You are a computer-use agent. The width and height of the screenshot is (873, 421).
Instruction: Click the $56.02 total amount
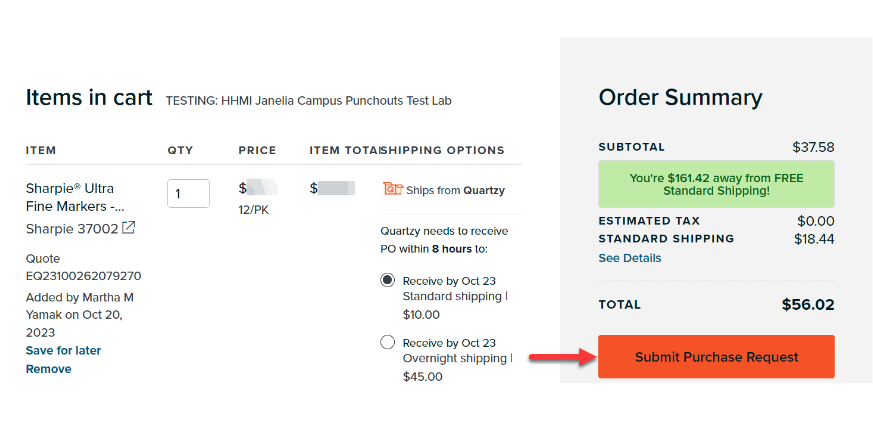[x=808, y=305]
